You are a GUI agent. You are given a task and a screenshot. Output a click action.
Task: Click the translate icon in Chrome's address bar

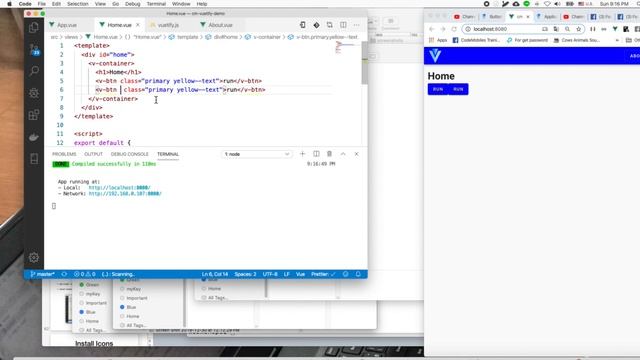click(556, 29)
